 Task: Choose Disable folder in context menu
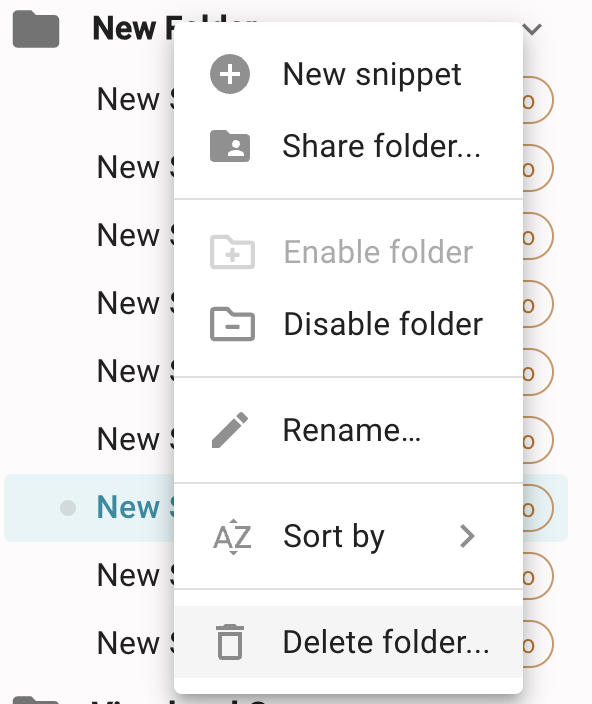coord(348,324)
